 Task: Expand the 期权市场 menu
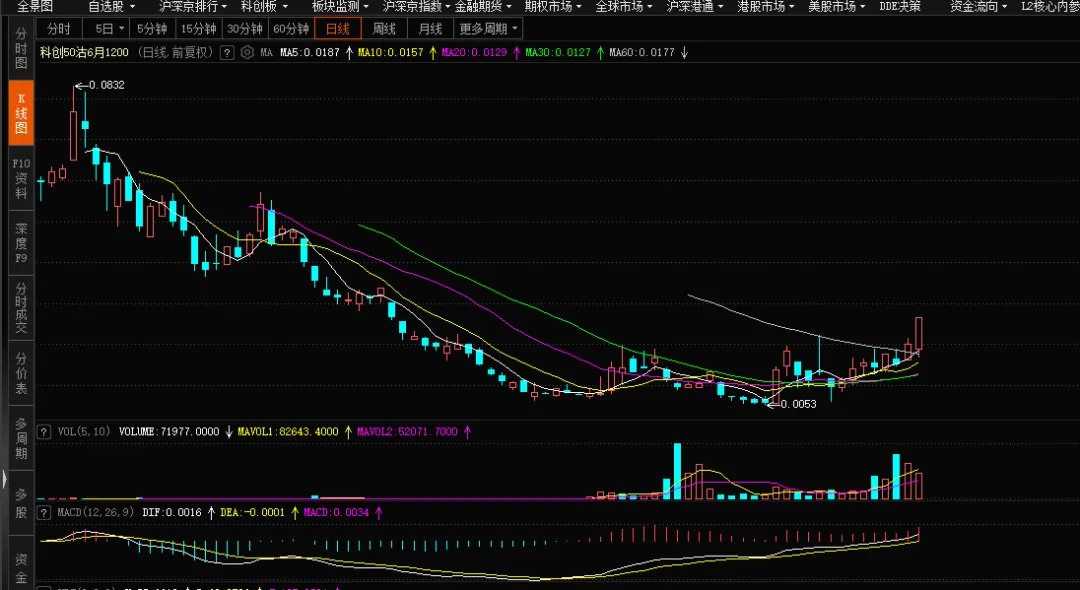(553, 6)
